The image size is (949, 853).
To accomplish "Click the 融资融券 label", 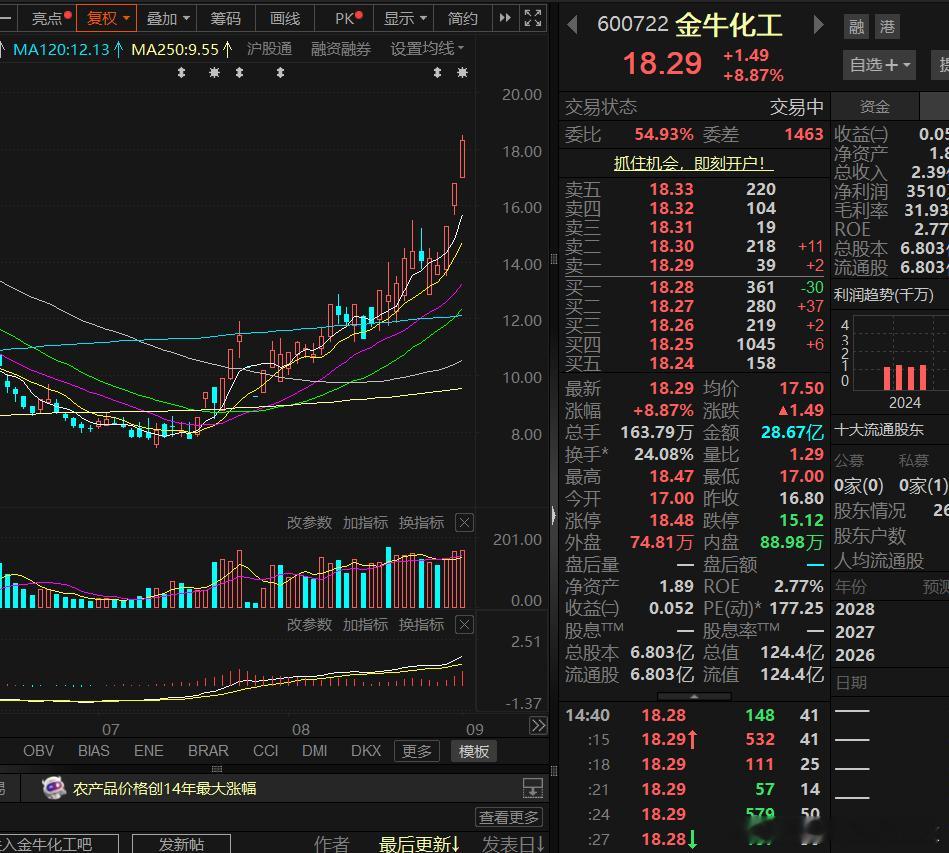I will [340, 49].
